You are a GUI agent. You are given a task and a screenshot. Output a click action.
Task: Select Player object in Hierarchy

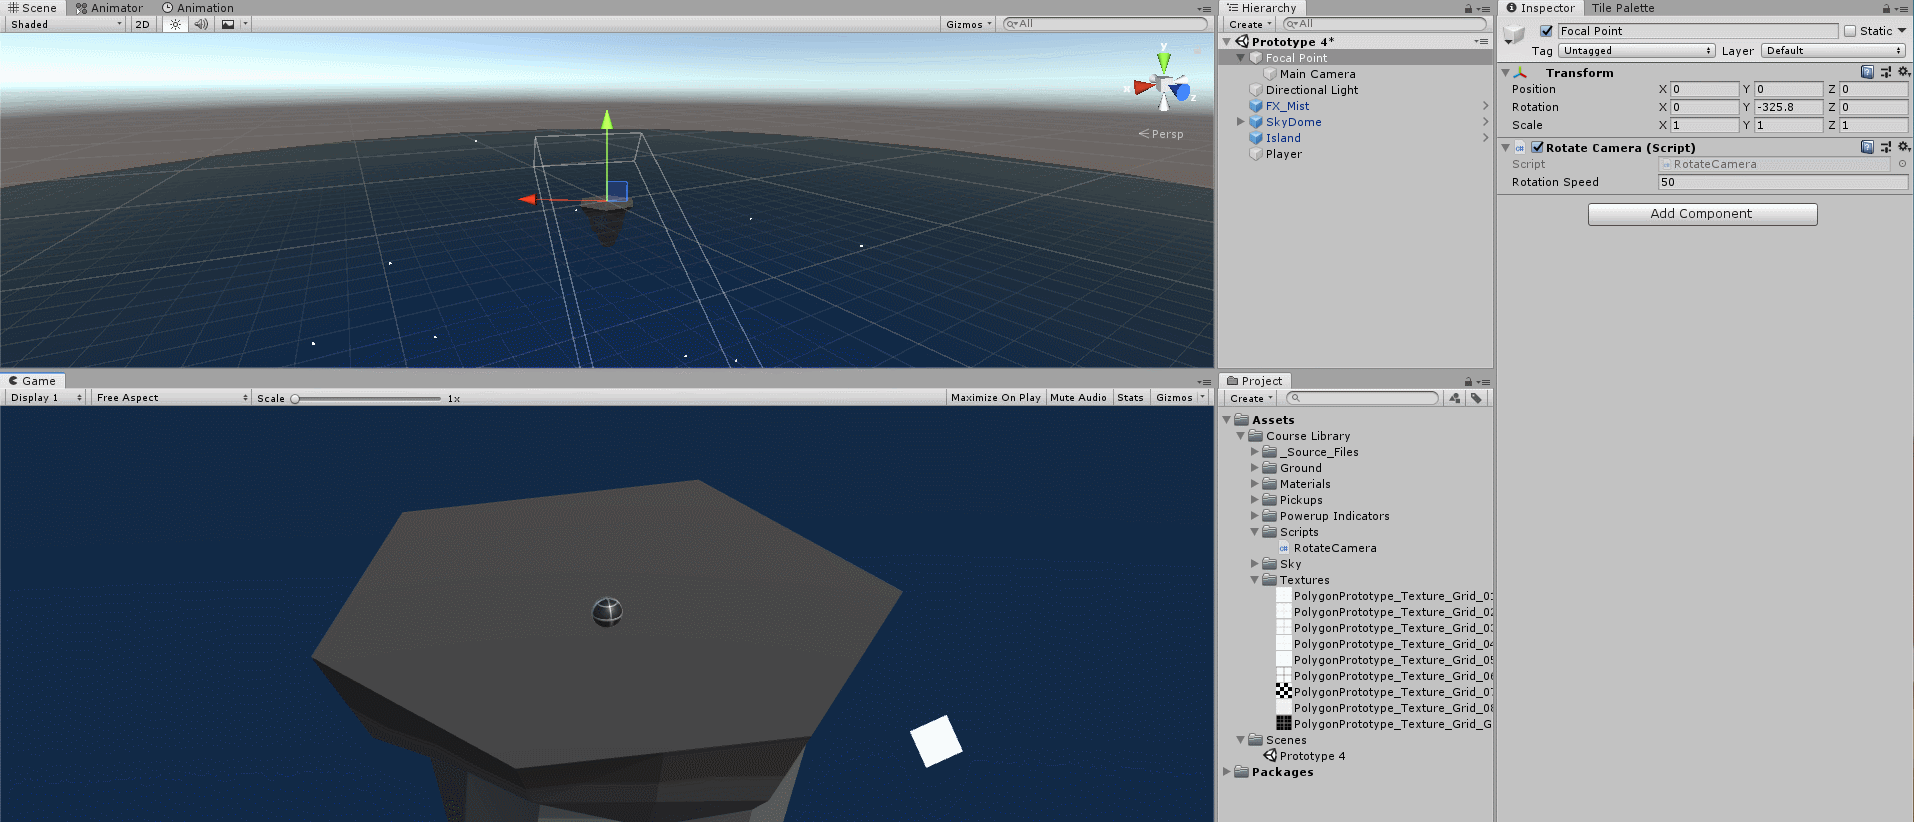tap(1283, 154)
